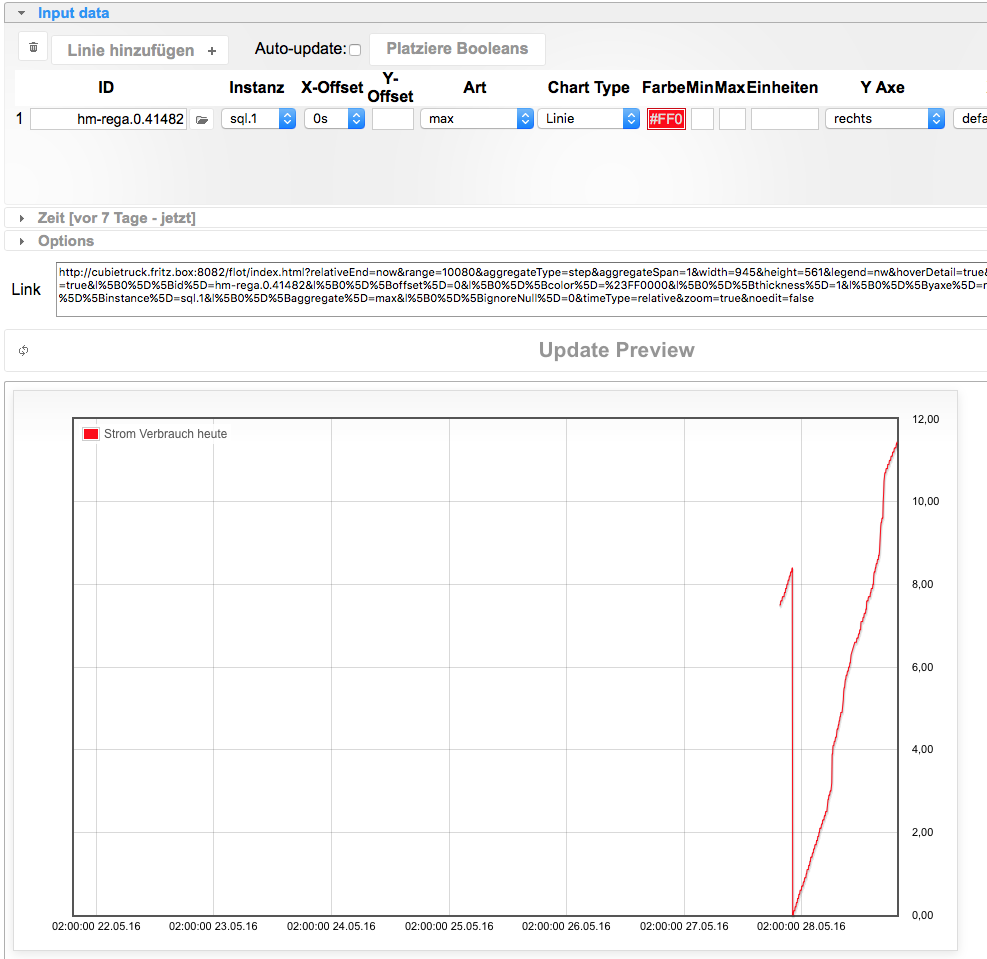Open the folder icon next to ID
This screenshot has height=959, width=987.
tap(202, 119)
